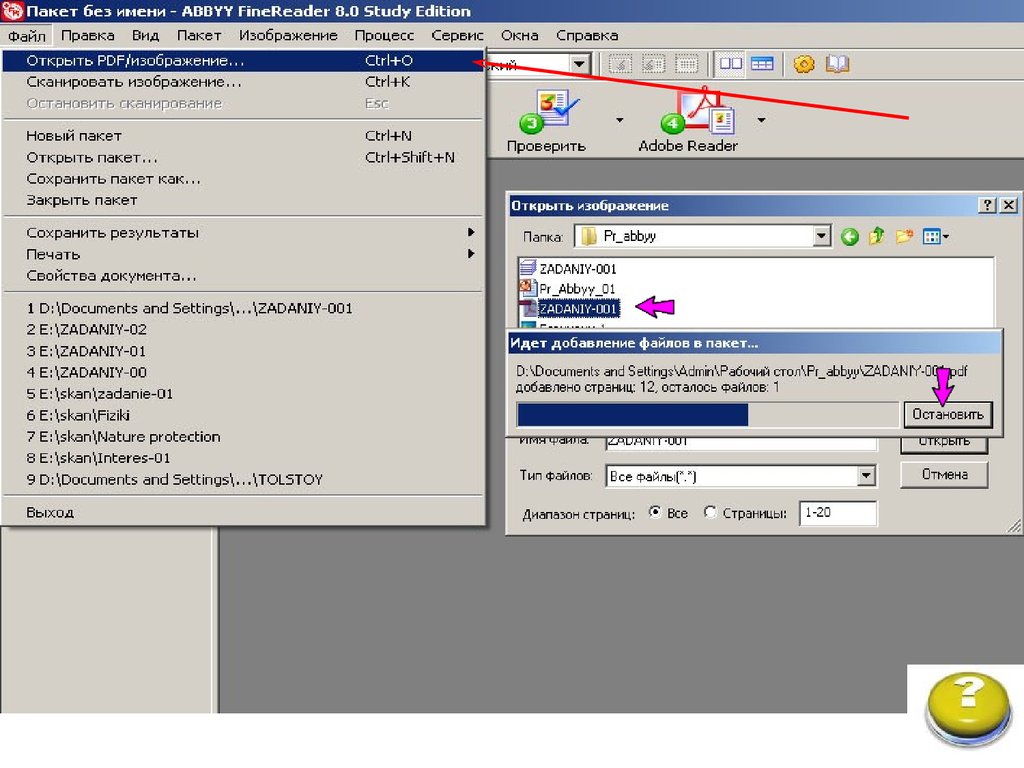Click the Adobe Reader step 4 icon
This screenshot has width=1024, height=768.
699,112
